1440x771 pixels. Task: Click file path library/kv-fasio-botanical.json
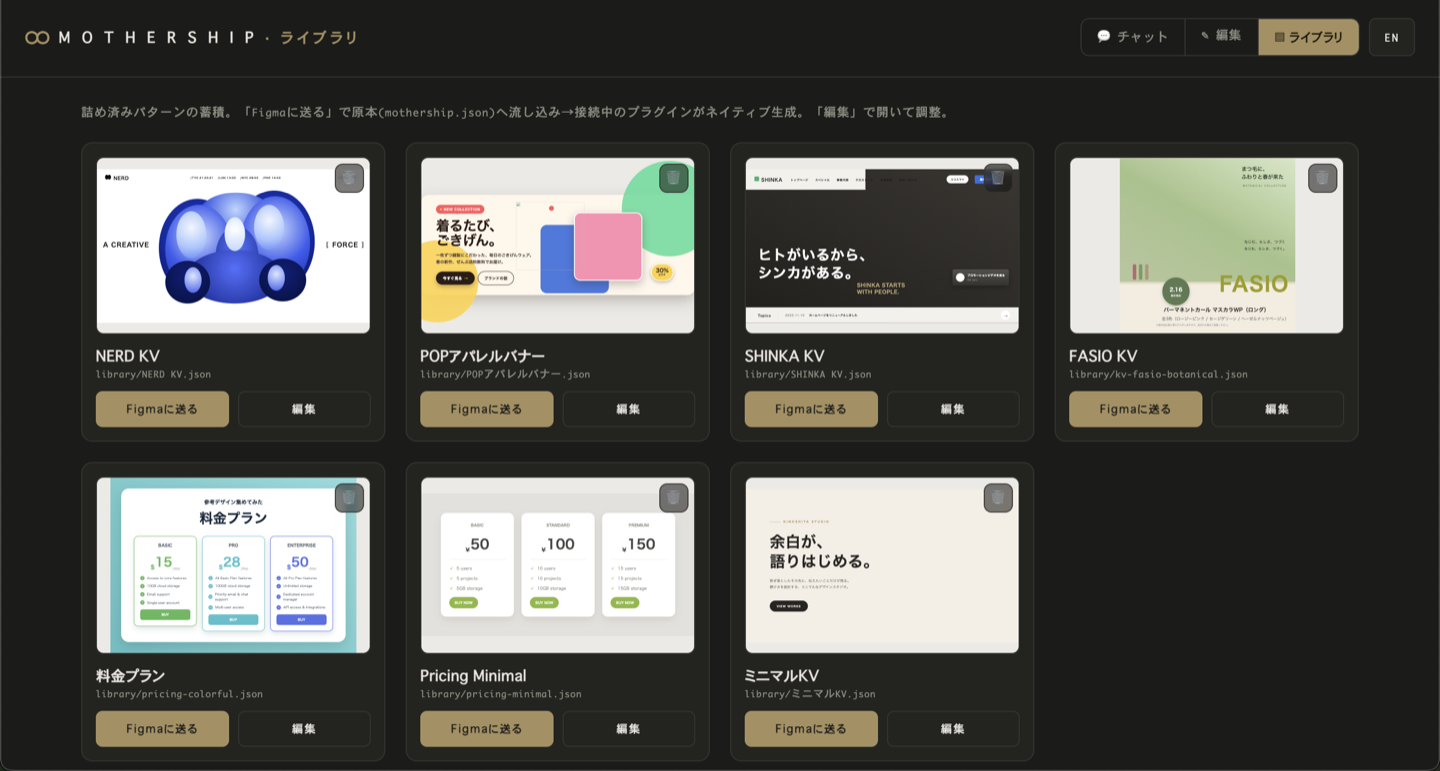coord(1158,375)
